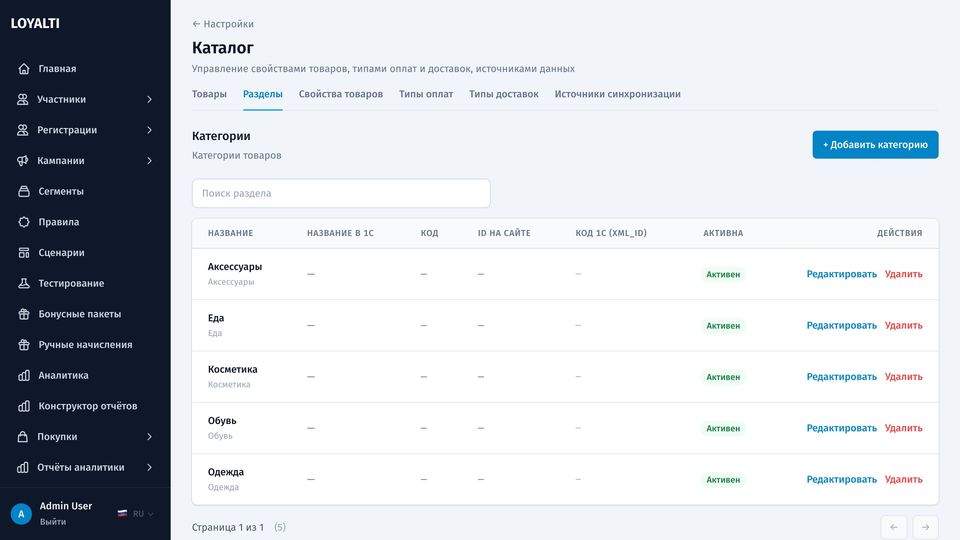Select the Разделы tab
Image resolution: width=960 pixels, height=540 pixels.
pos(263,94)
